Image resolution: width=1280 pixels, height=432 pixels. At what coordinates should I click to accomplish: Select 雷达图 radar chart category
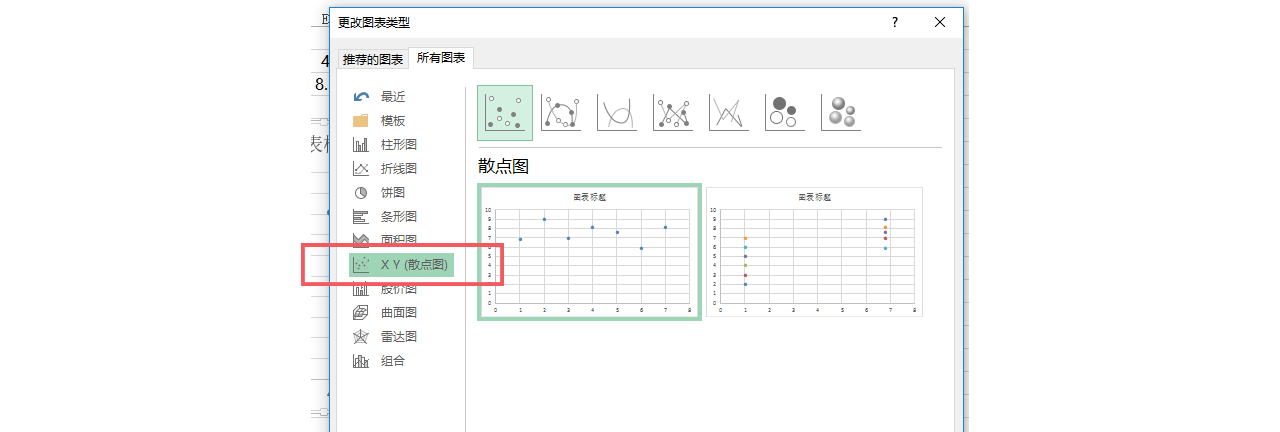pos(398,337)
